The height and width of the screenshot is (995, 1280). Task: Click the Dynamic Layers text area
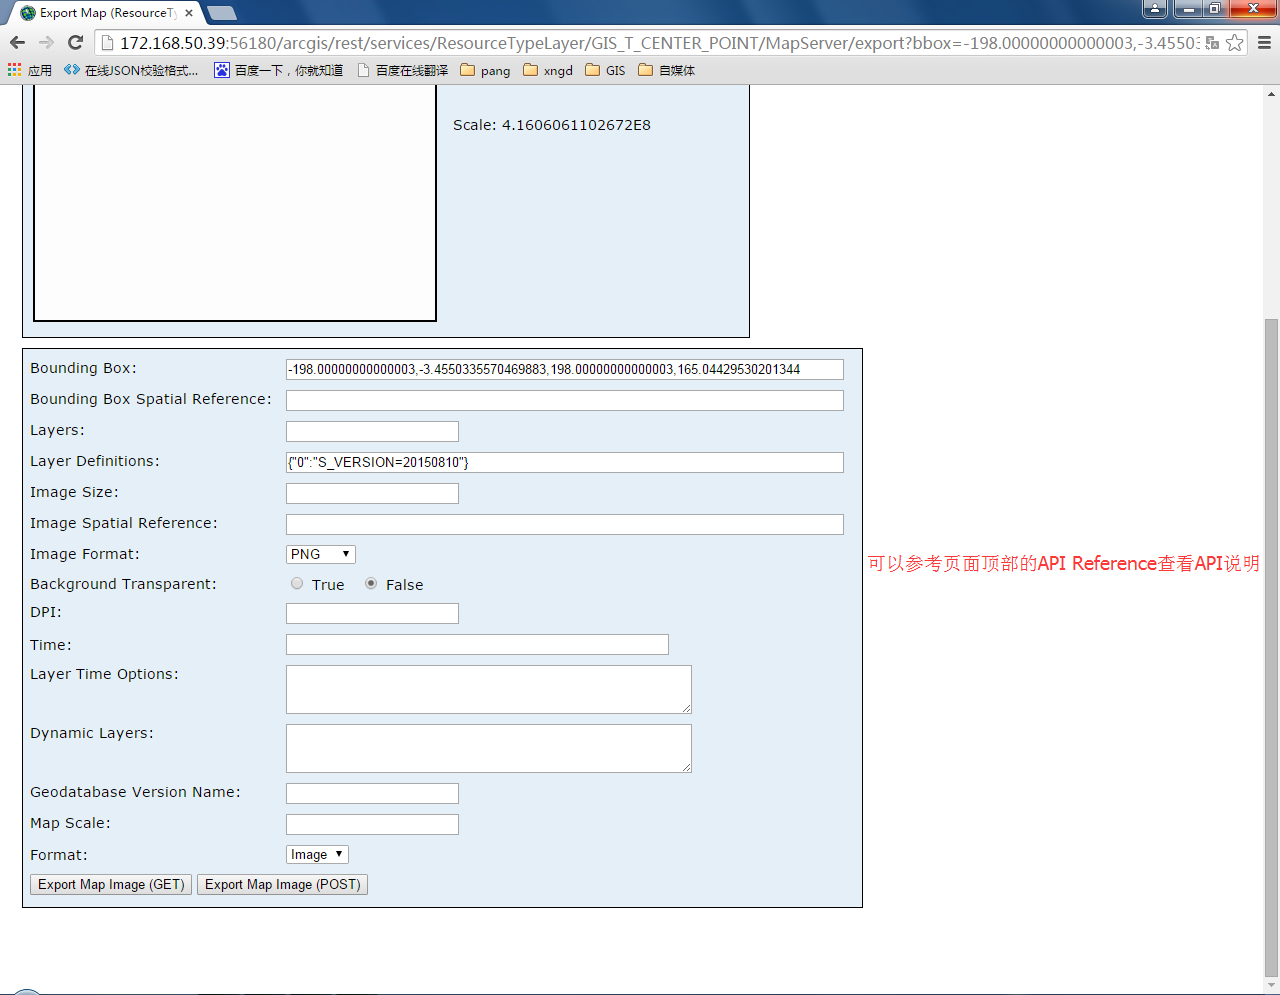tap(489, 748)
